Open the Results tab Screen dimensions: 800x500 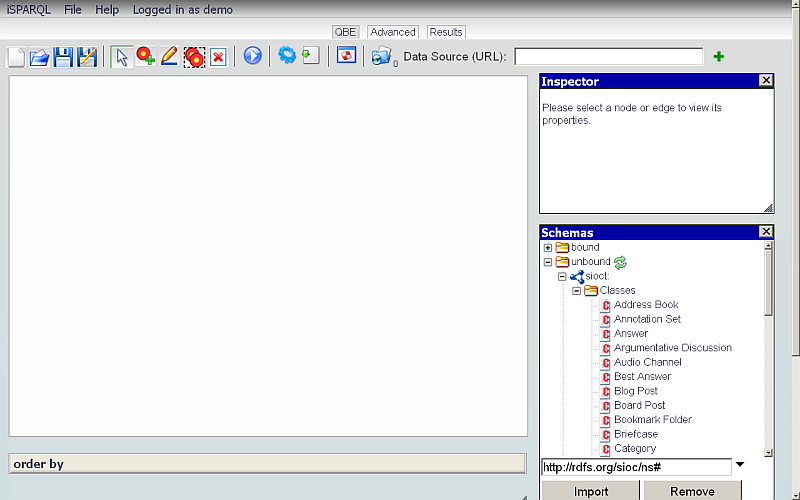click(x=446, y=32)
